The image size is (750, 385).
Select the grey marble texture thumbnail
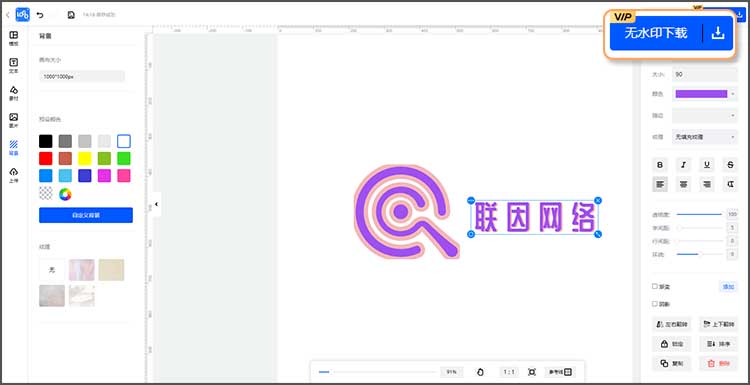click(x=52, y=296)
